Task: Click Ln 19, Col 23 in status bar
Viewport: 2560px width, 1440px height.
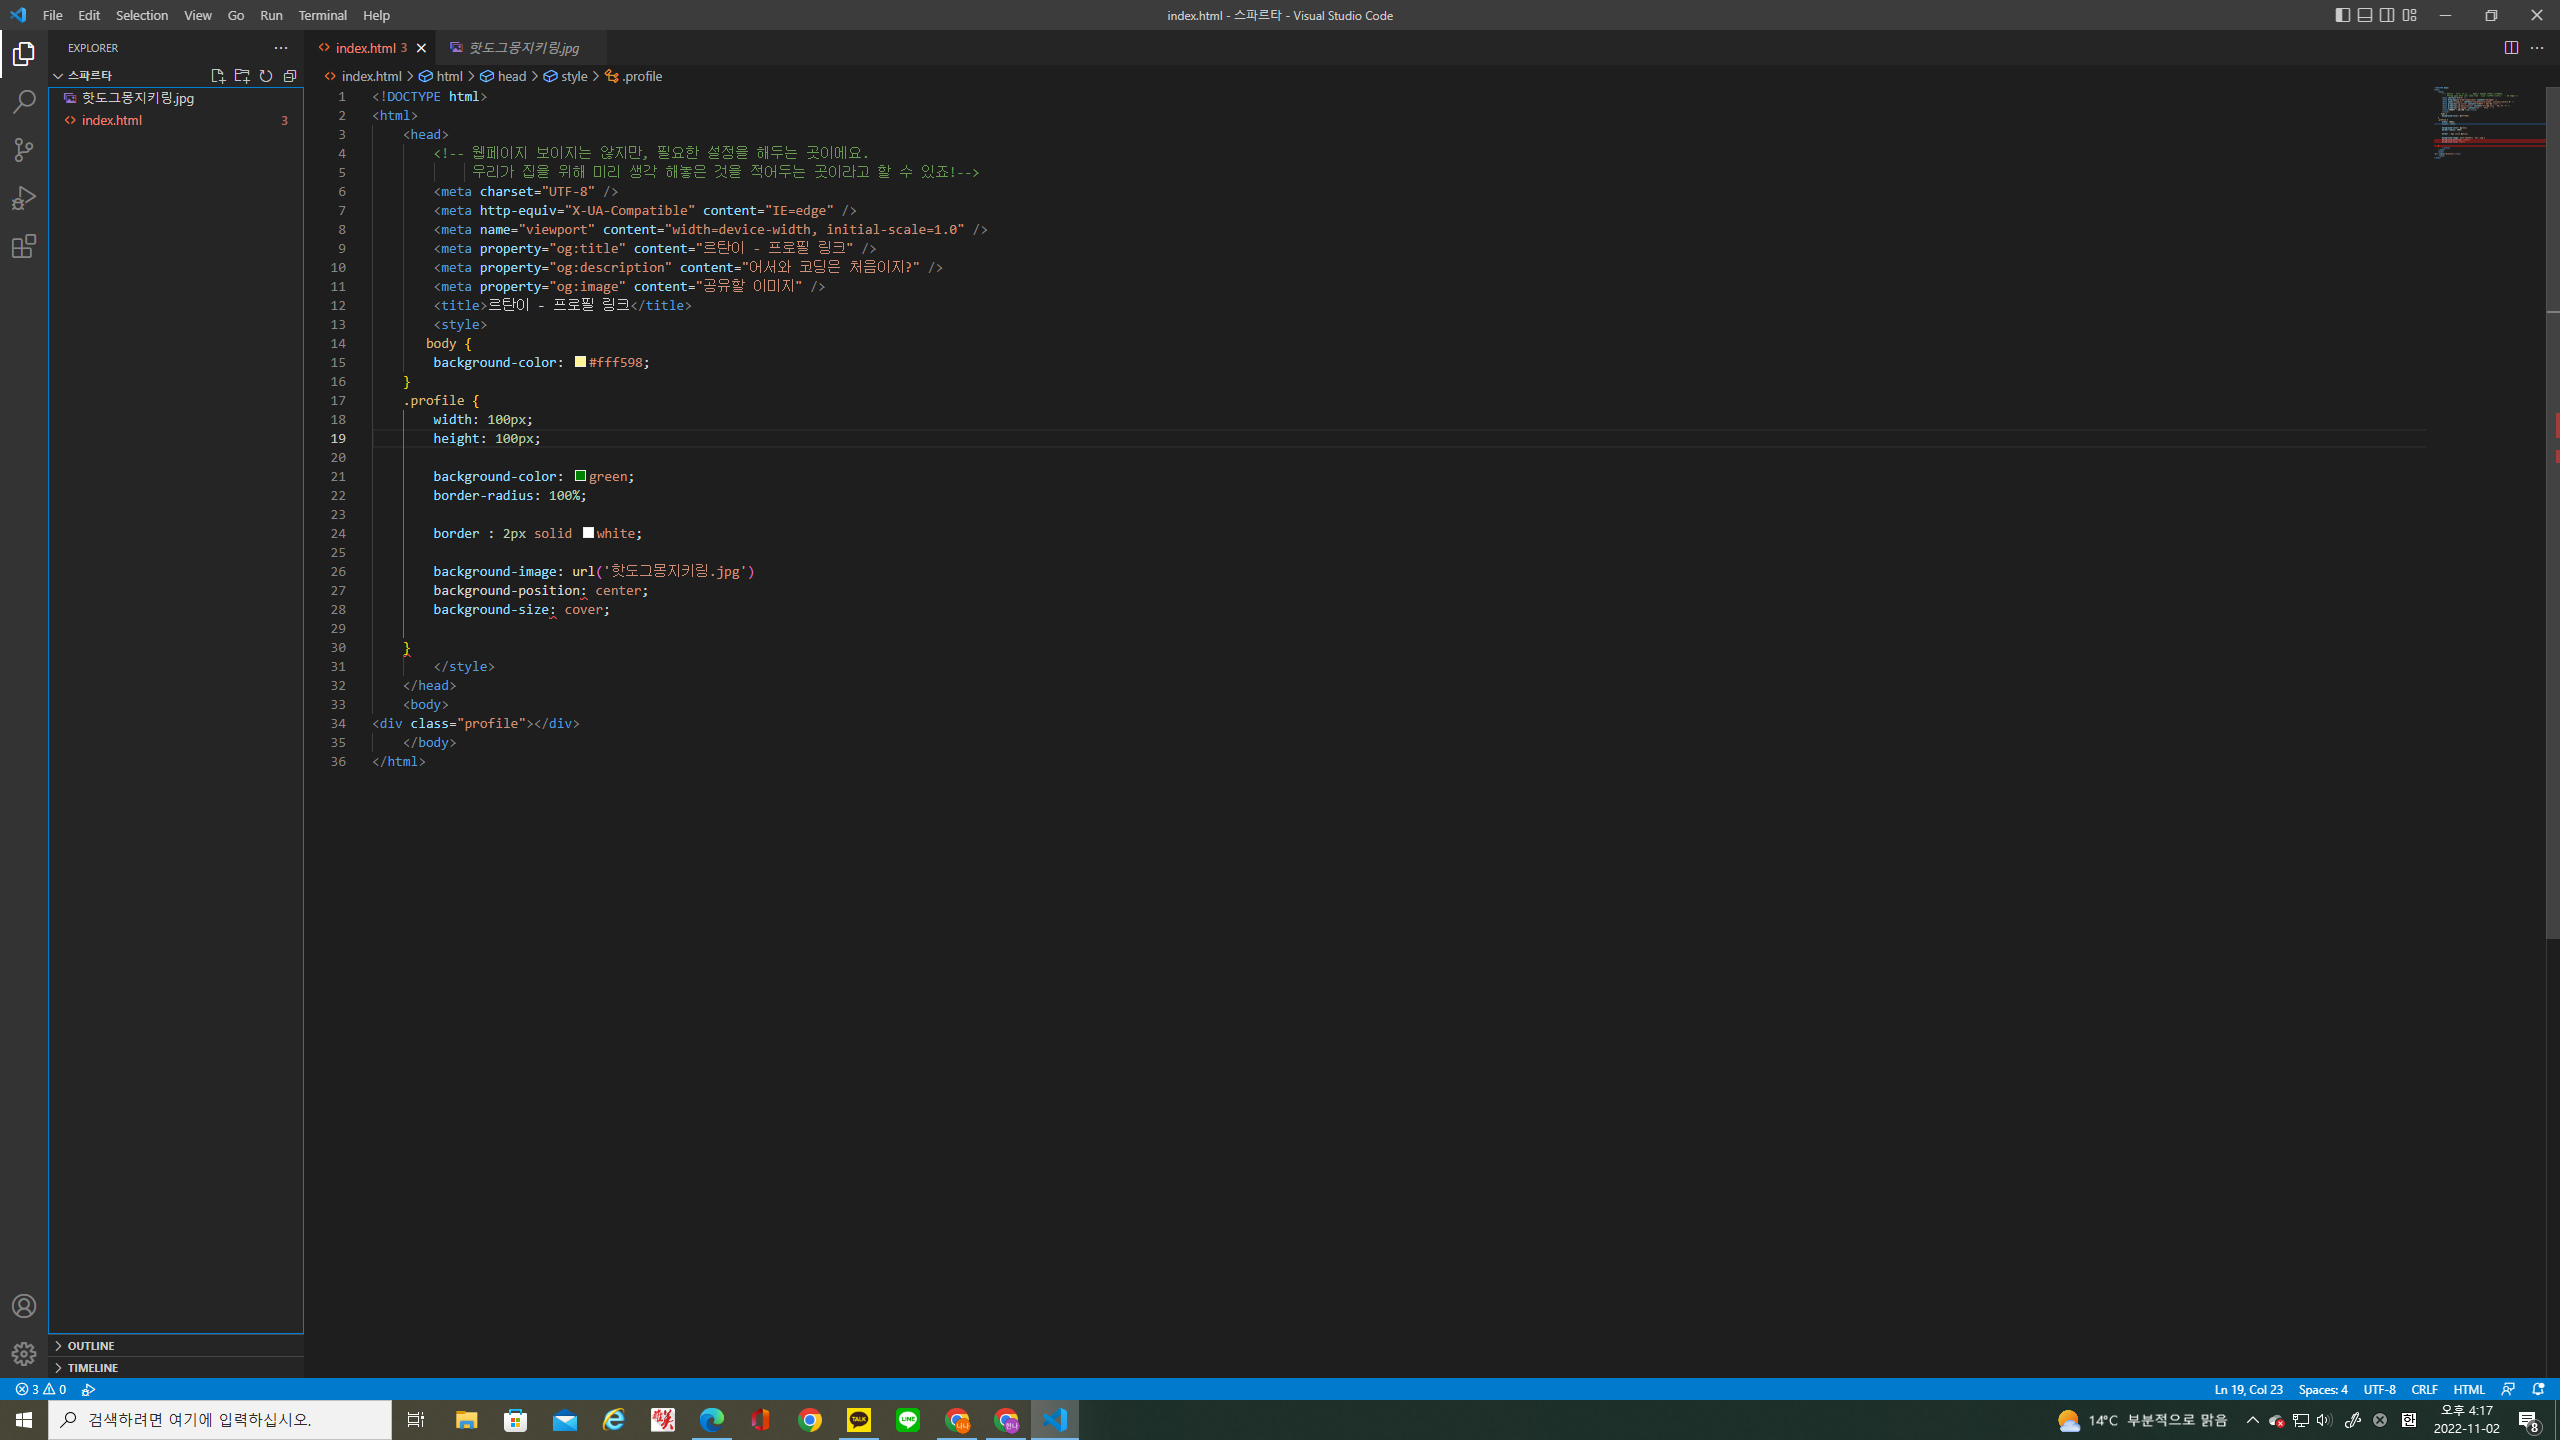Action: 2248,1389
